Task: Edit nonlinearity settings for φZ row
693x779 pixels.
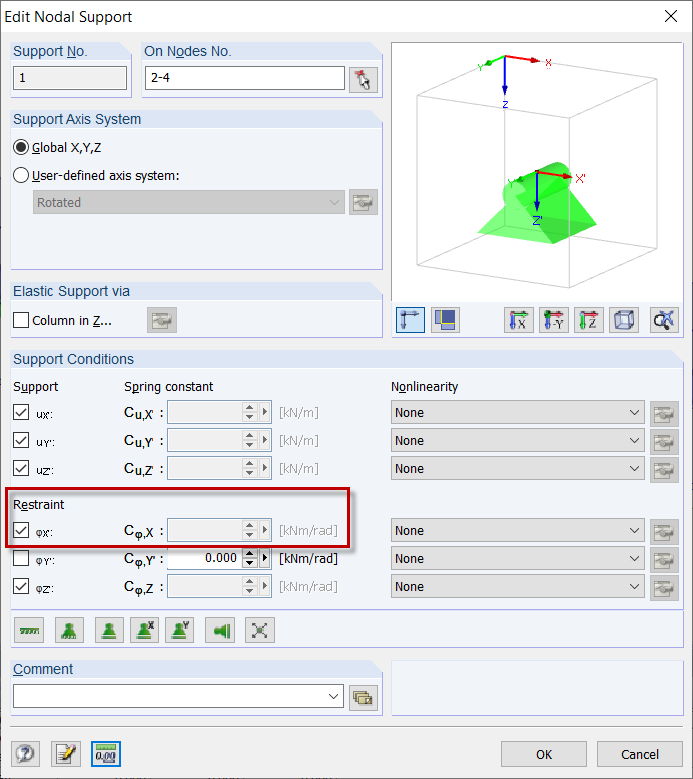Action: tap(664, 588)
